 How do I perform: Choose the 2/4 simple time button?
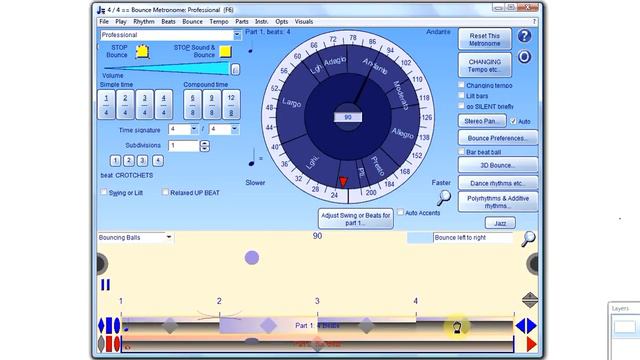pyautogui.click(x=125, y=104)
